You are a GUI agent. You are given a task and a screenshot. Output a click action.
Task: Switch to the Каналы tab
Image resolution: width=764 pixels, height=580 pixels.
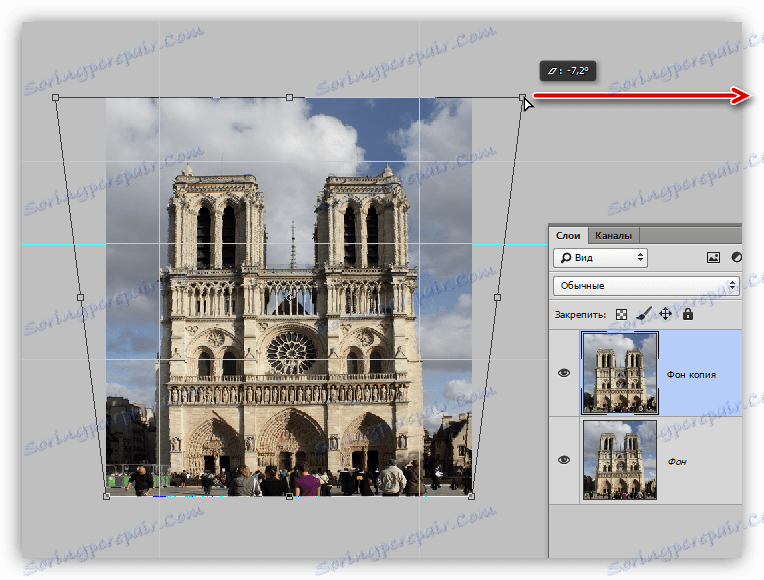pos(613,235)
